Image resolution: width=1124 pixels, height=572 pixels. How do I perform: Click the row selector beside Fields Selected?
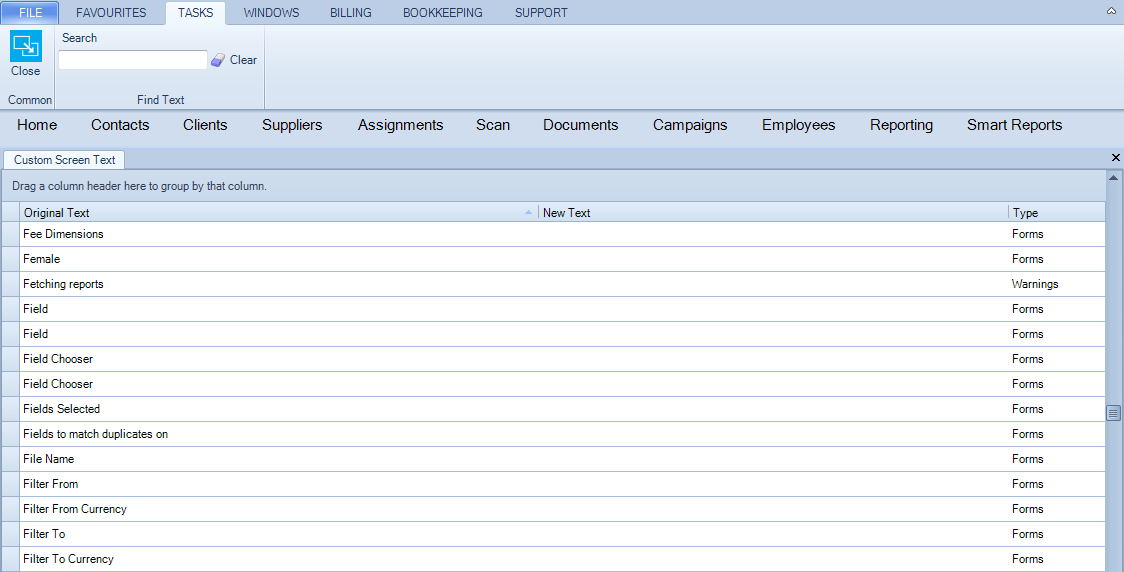point(11,409)
